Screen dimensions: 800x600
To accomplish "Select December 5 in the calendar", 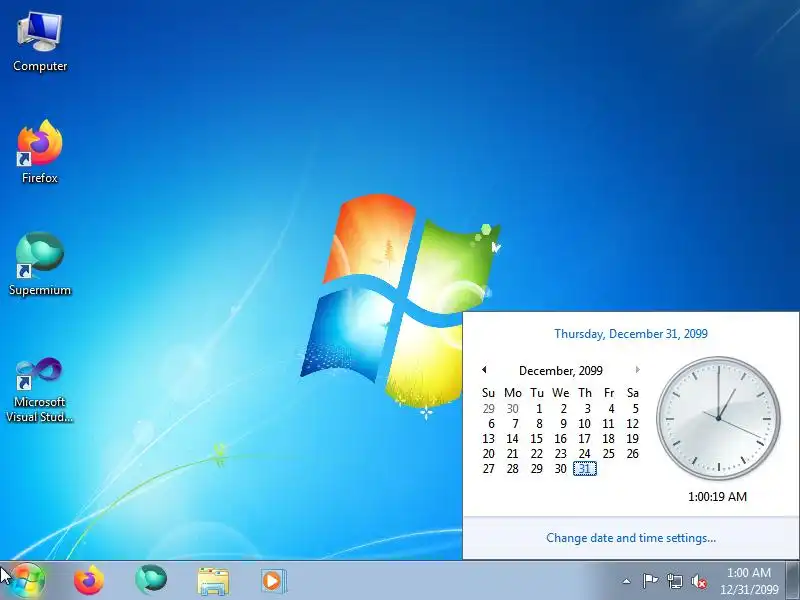I will [635, 409].
